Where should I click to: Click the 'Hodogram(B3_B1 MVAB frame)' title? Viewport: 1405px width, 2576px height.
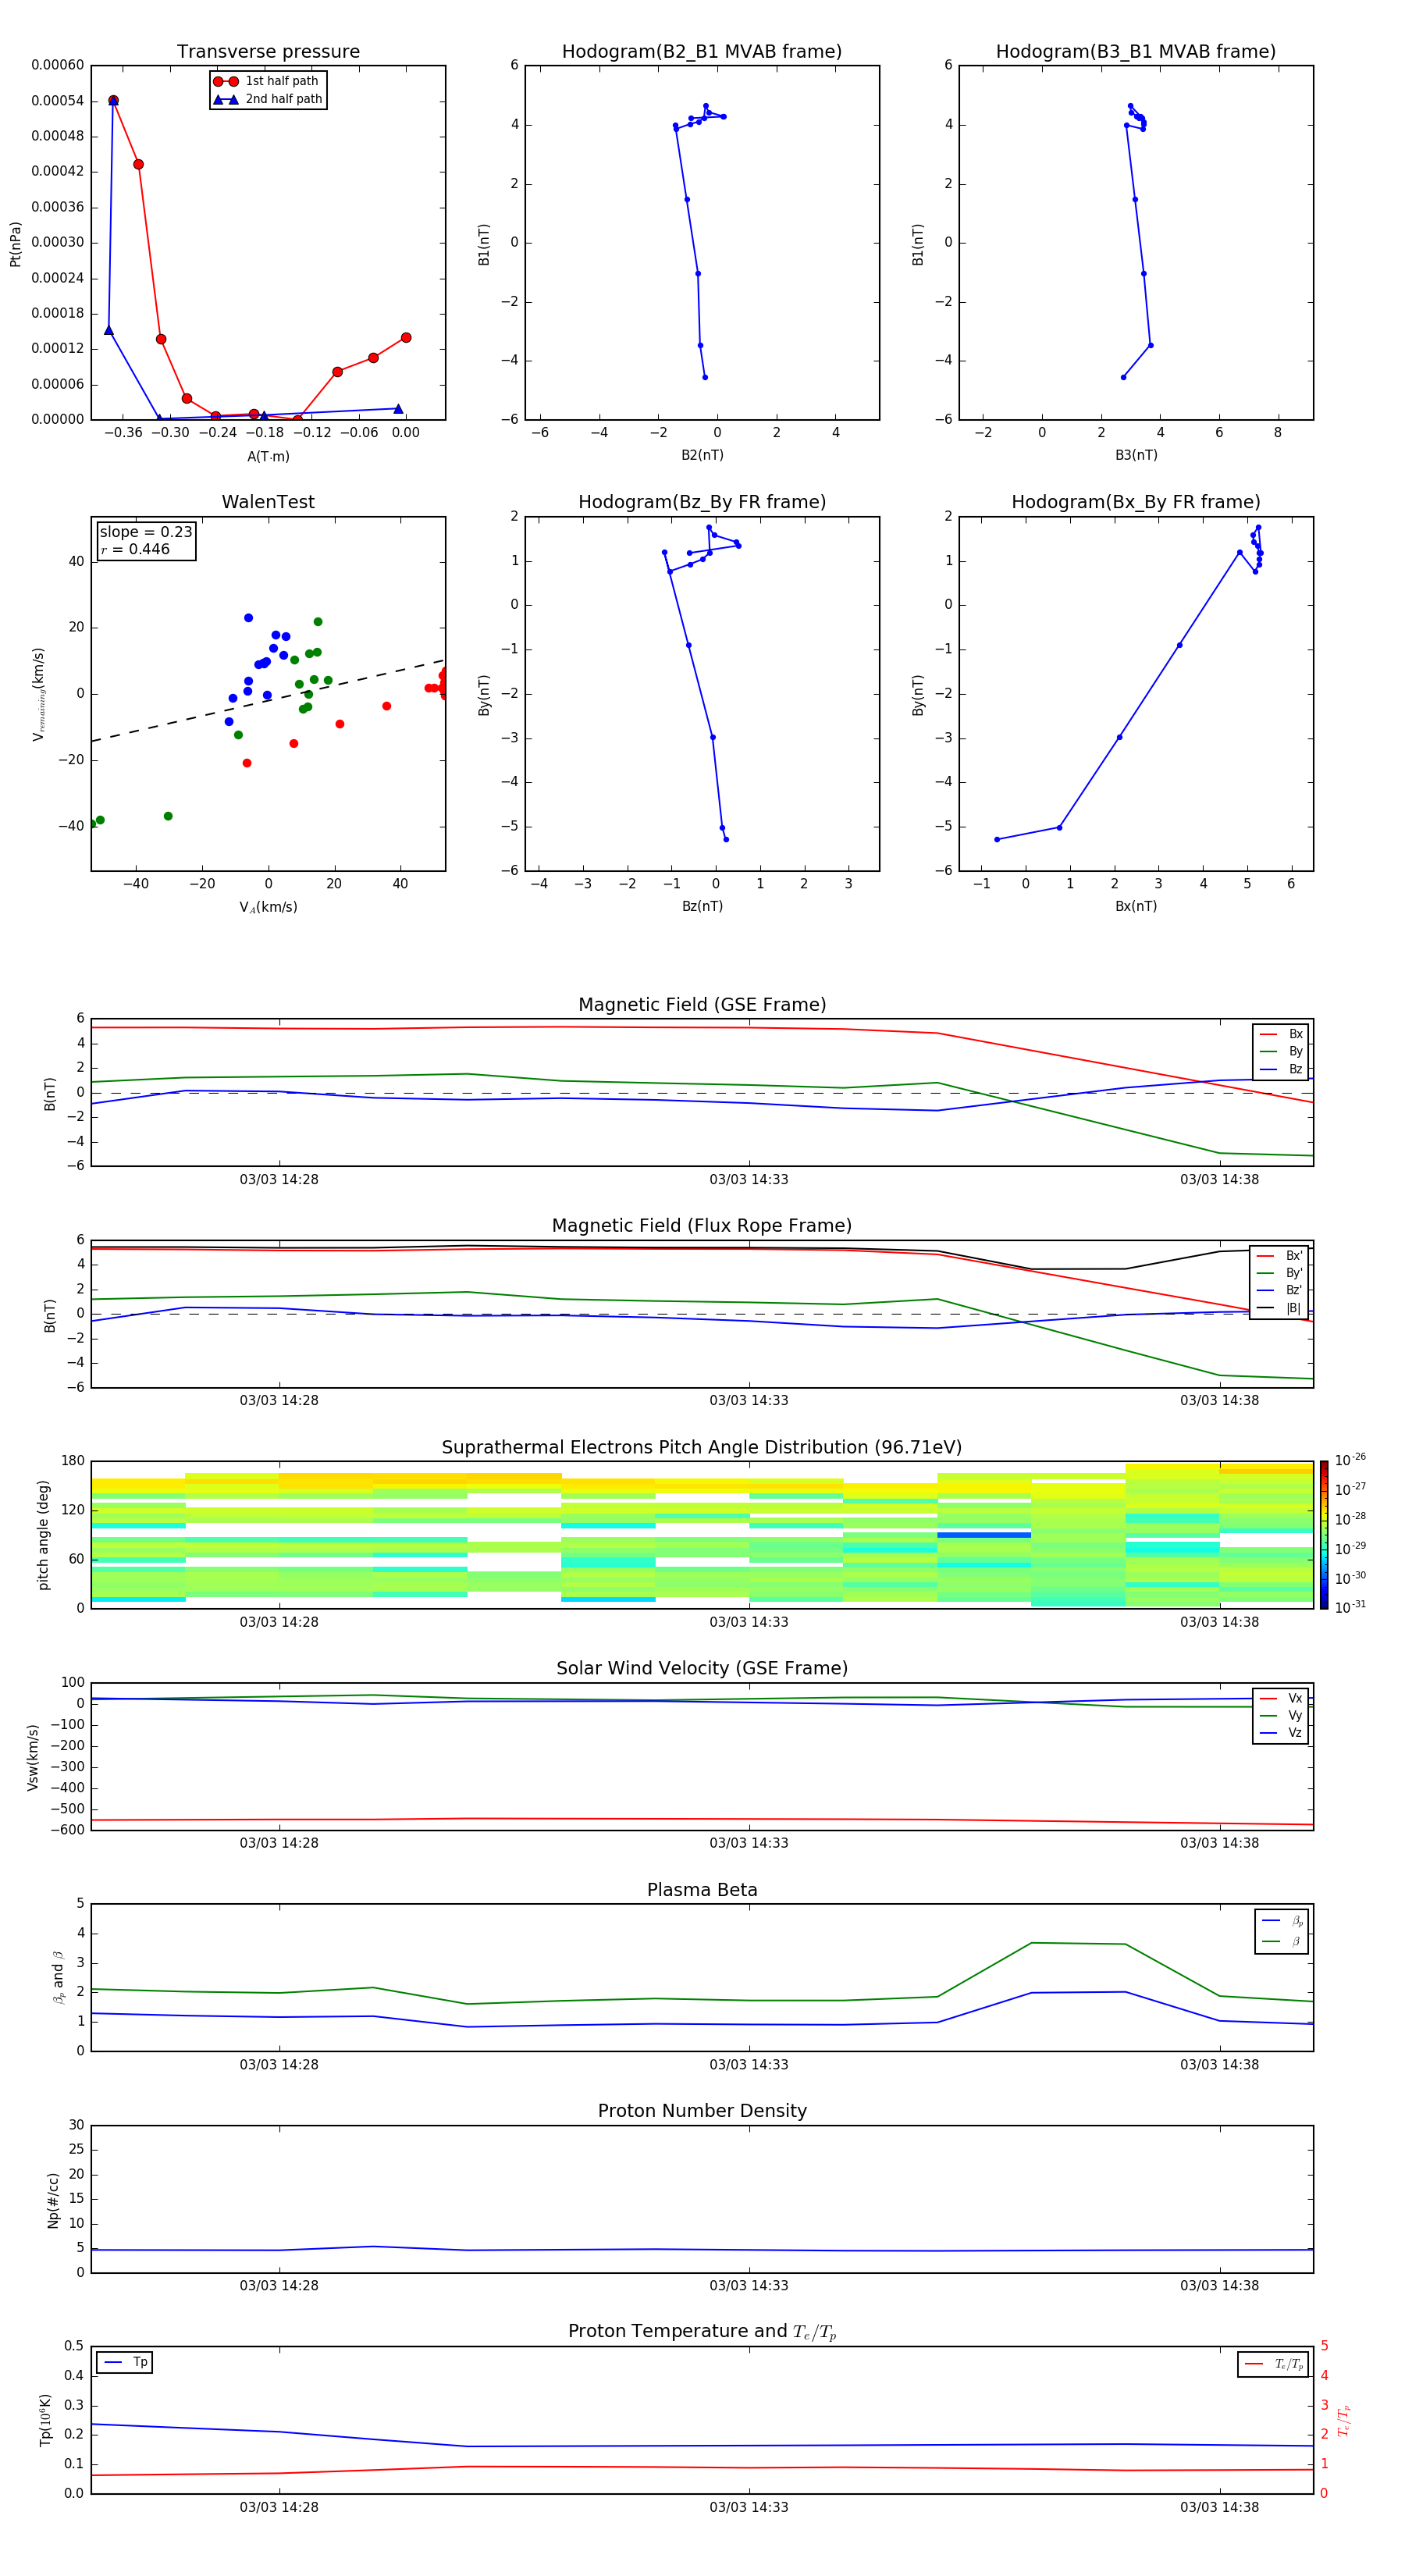coord(1136,52)
